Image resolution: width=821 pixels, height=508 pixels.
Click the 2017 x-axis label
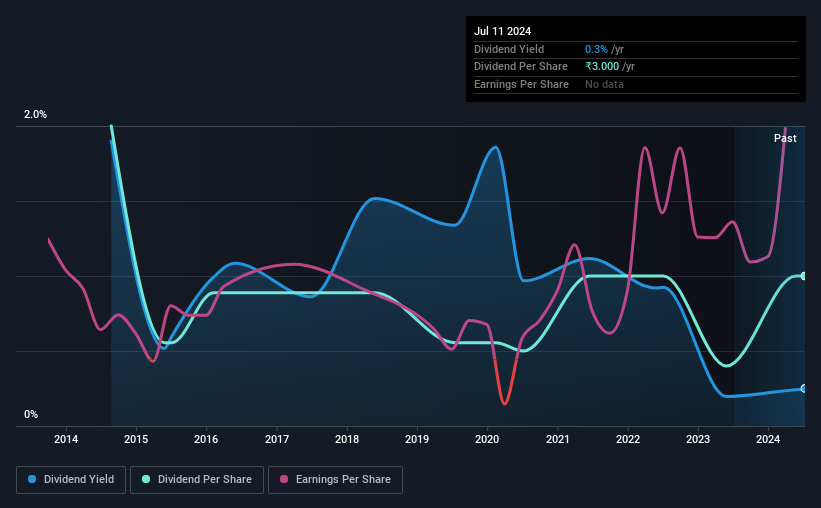pyautogui.click(x=277, y=439)
